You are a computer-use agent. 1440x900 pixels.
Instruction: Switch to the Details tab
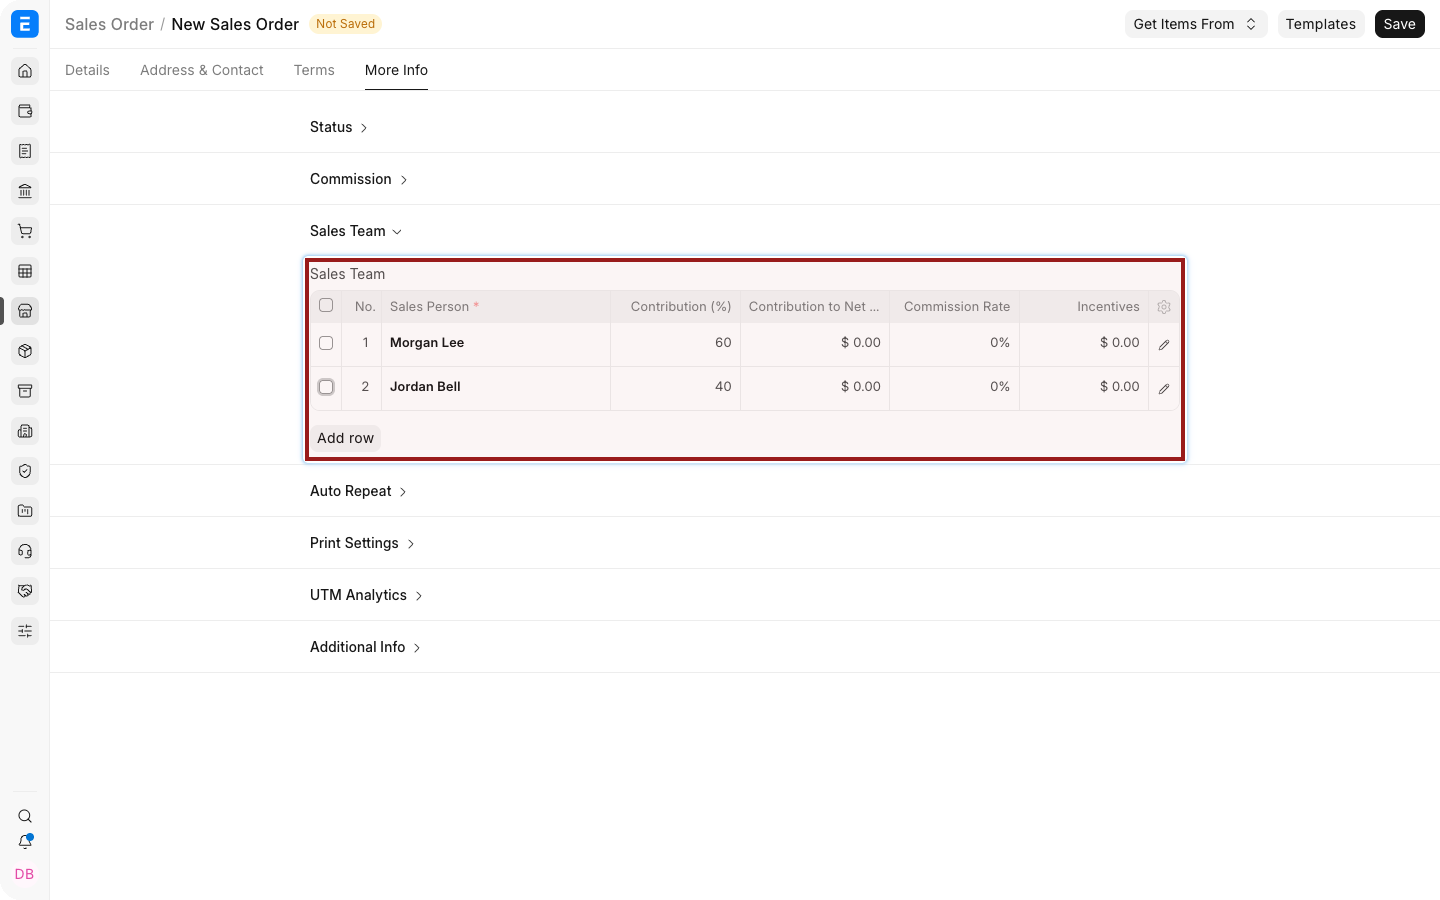87,70
